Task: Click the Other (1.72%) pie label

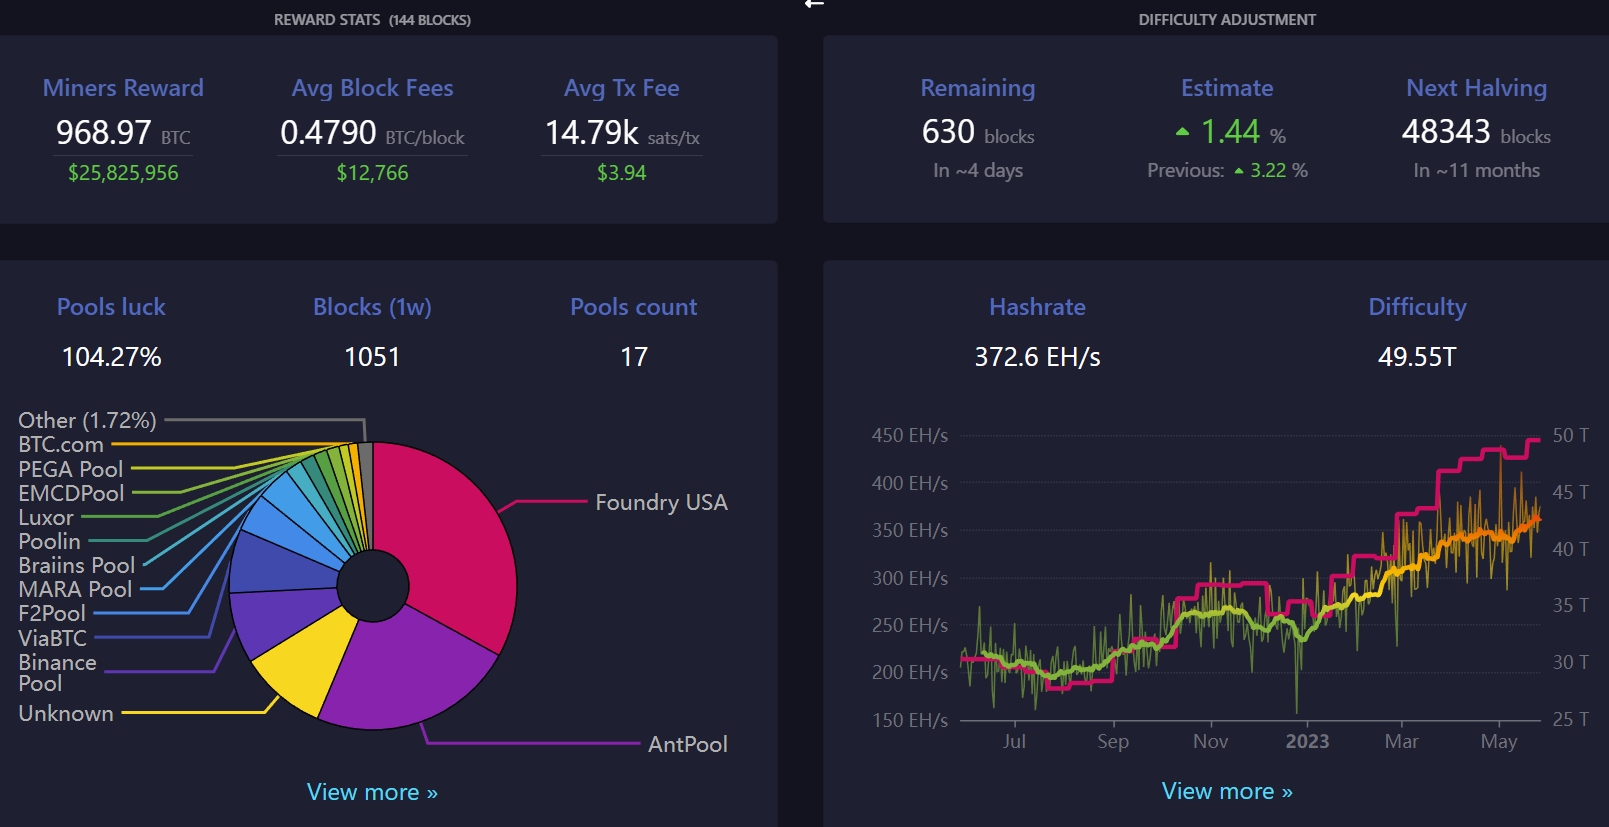Action: 87,420
